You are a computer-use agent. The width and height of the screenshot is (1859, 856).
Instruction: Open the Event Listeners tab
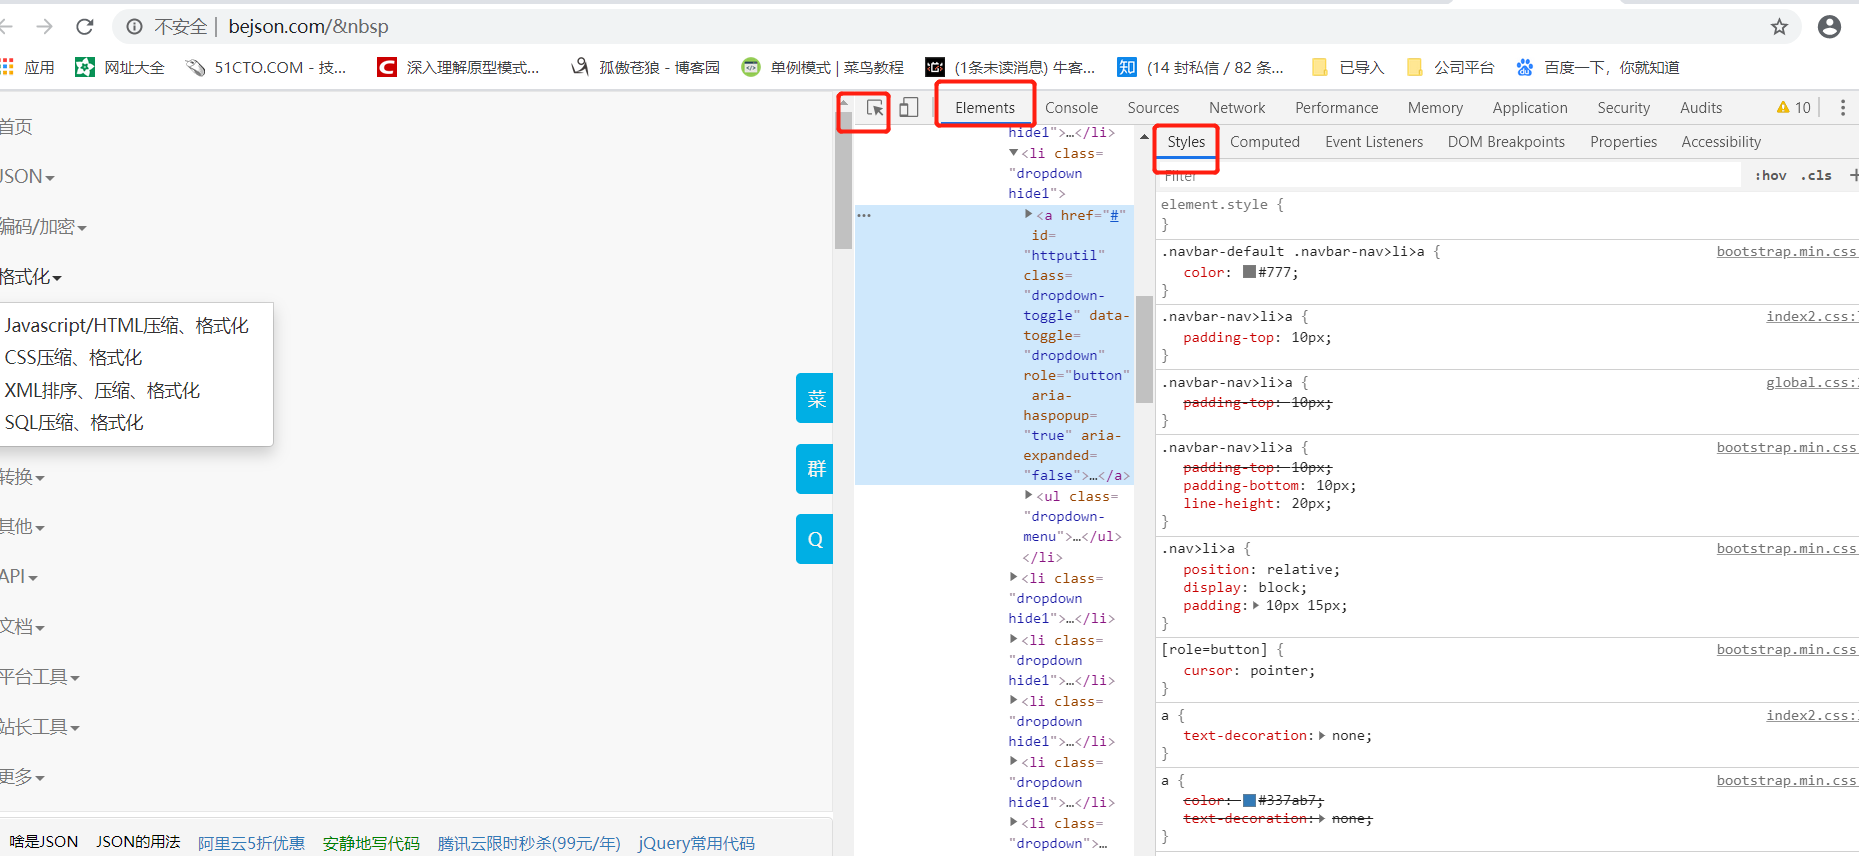(x=1374, y=142)
